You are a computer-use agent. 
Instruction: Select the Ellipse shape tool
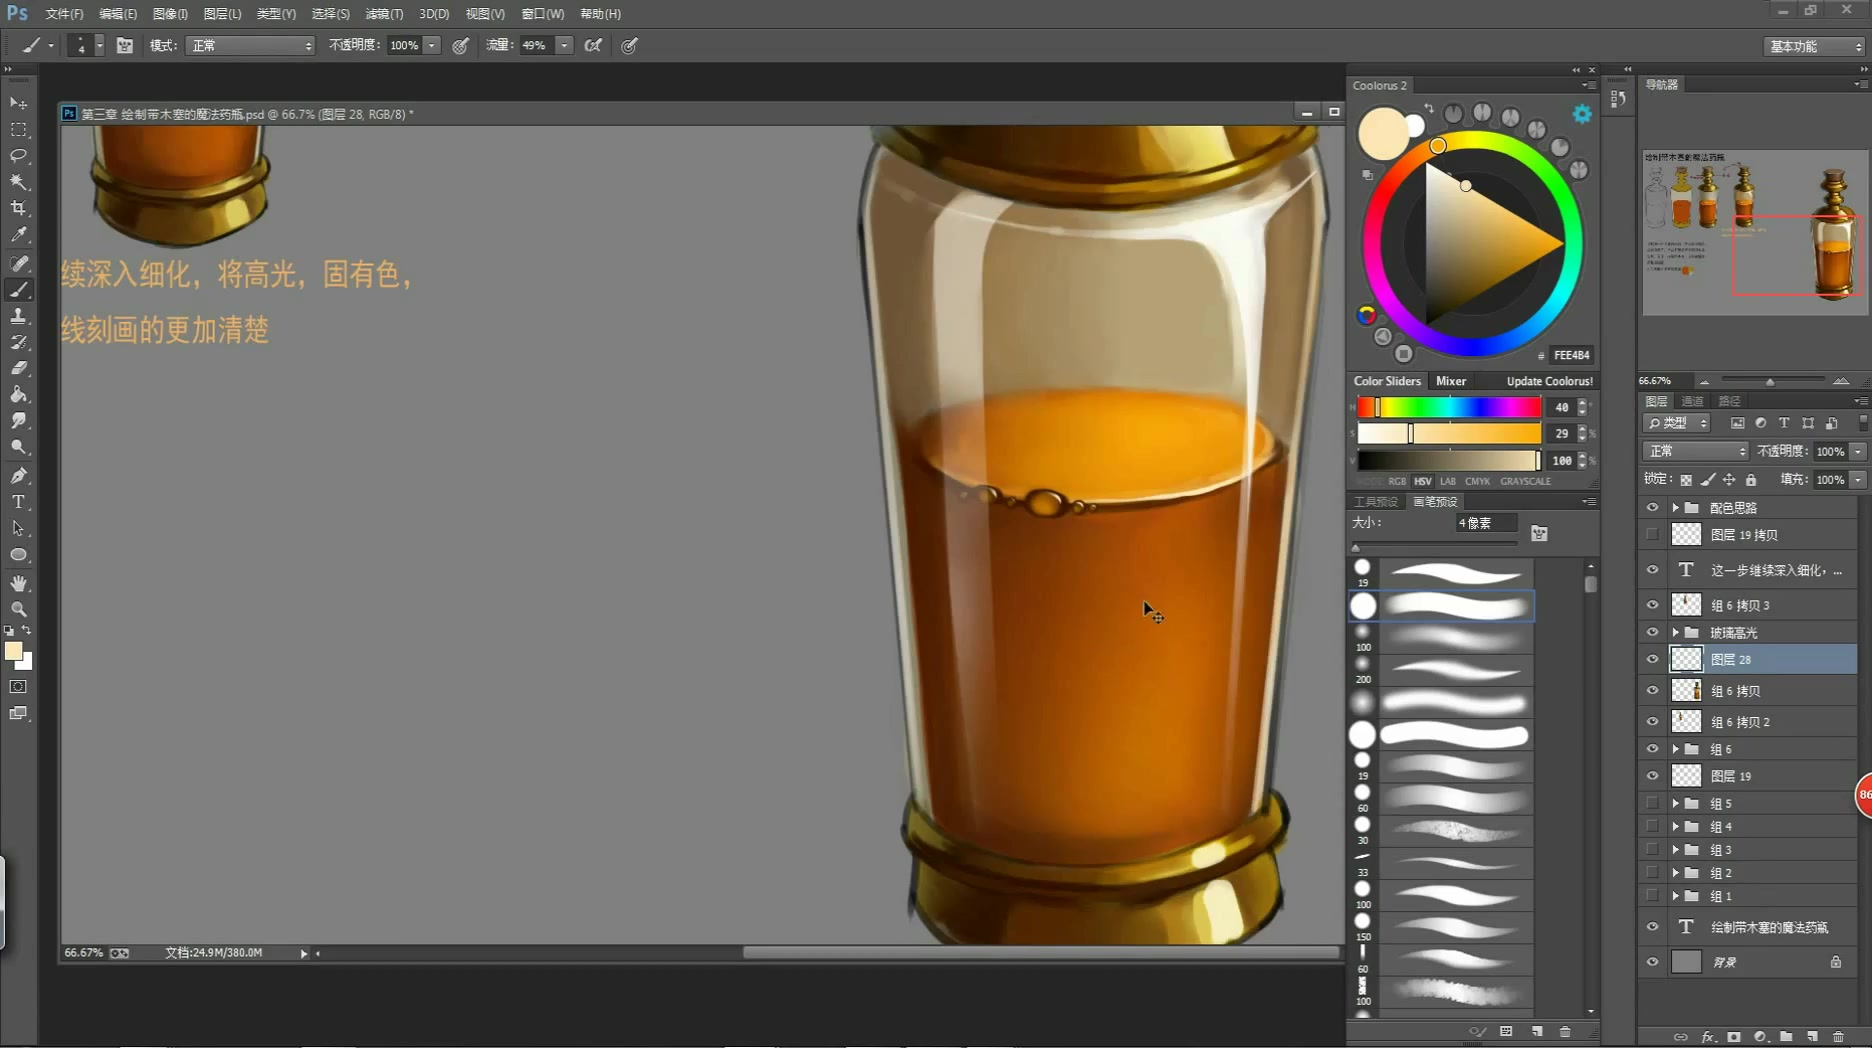click(18, 555)
